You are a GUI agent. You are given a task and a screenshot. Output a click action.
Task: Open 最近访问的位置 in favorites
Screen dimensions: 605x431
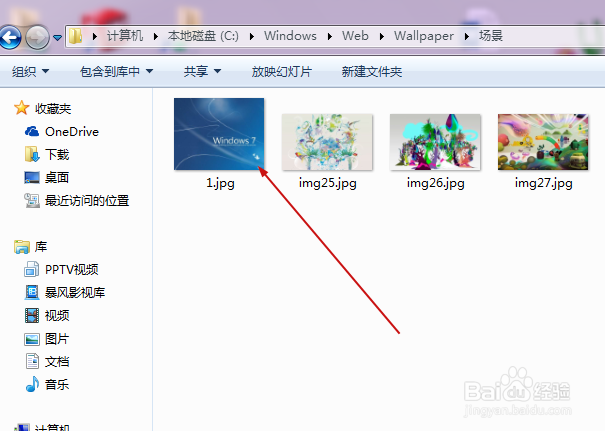tap(87, 201)
